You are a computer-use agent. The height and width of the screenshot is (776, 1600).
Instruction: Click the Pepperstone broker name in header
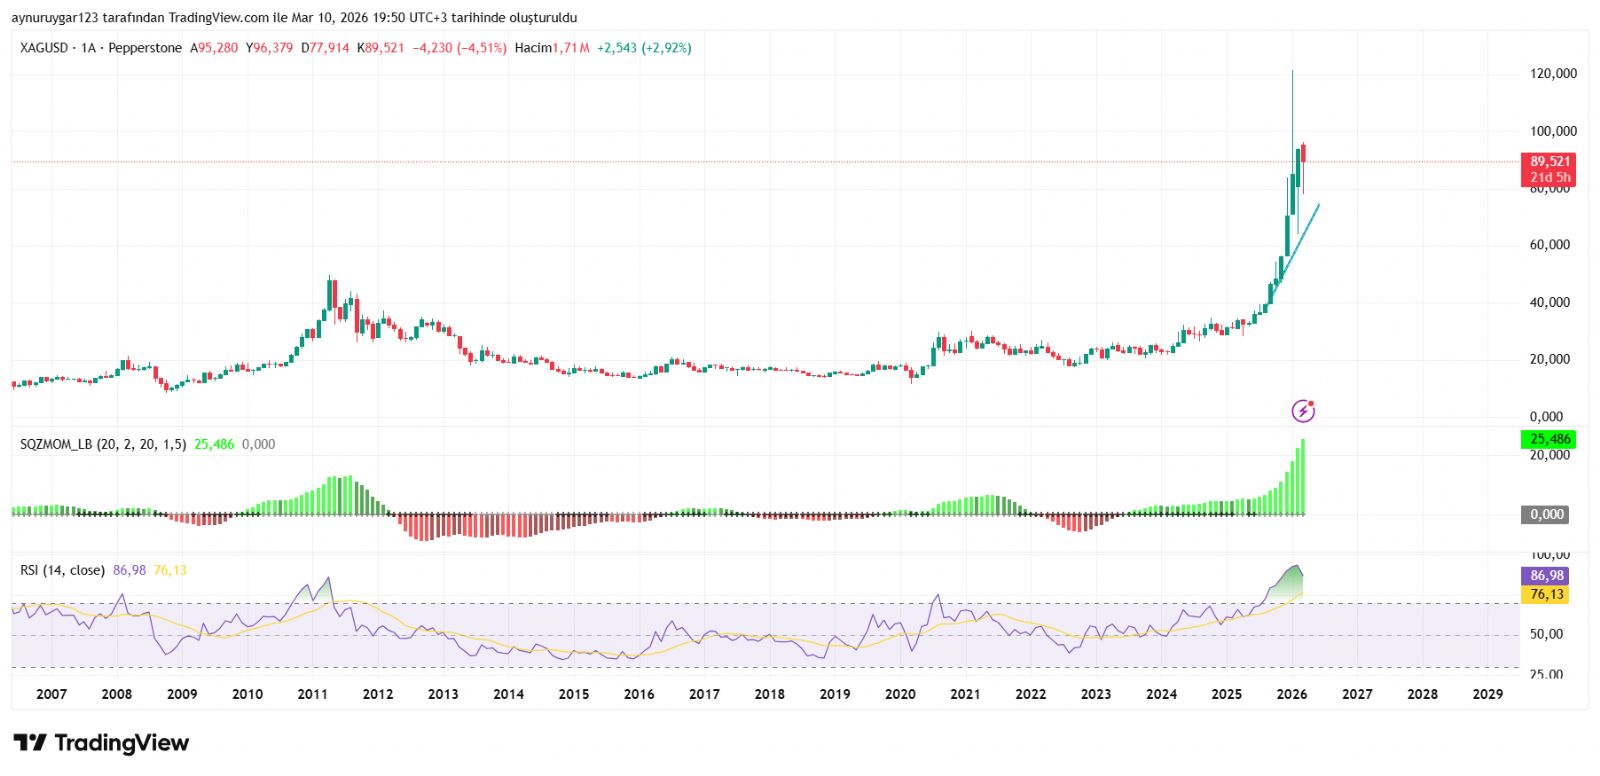[x=145, y=48]
